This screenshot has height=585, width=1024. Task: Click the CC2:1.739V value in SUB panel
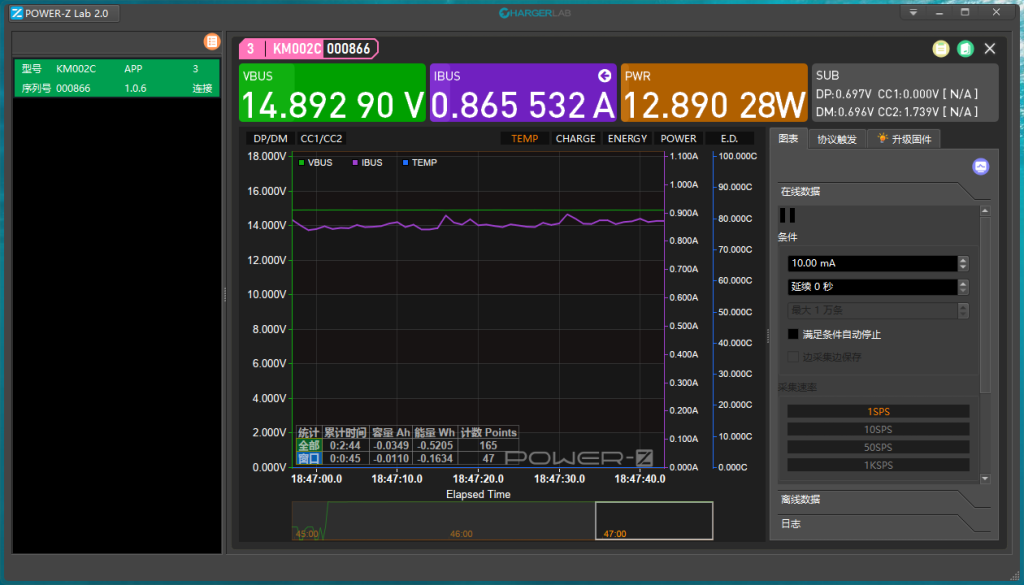pos(907,112)
